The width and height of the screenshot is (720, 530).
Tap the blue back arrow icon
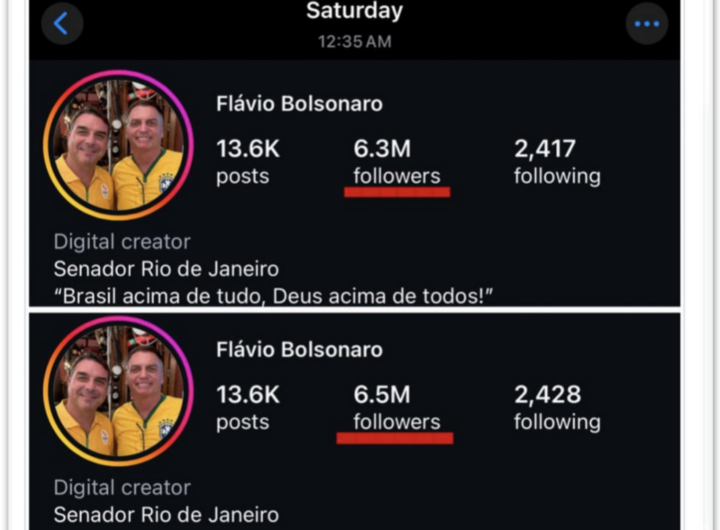pyautogui.click(x=61, y=23)
